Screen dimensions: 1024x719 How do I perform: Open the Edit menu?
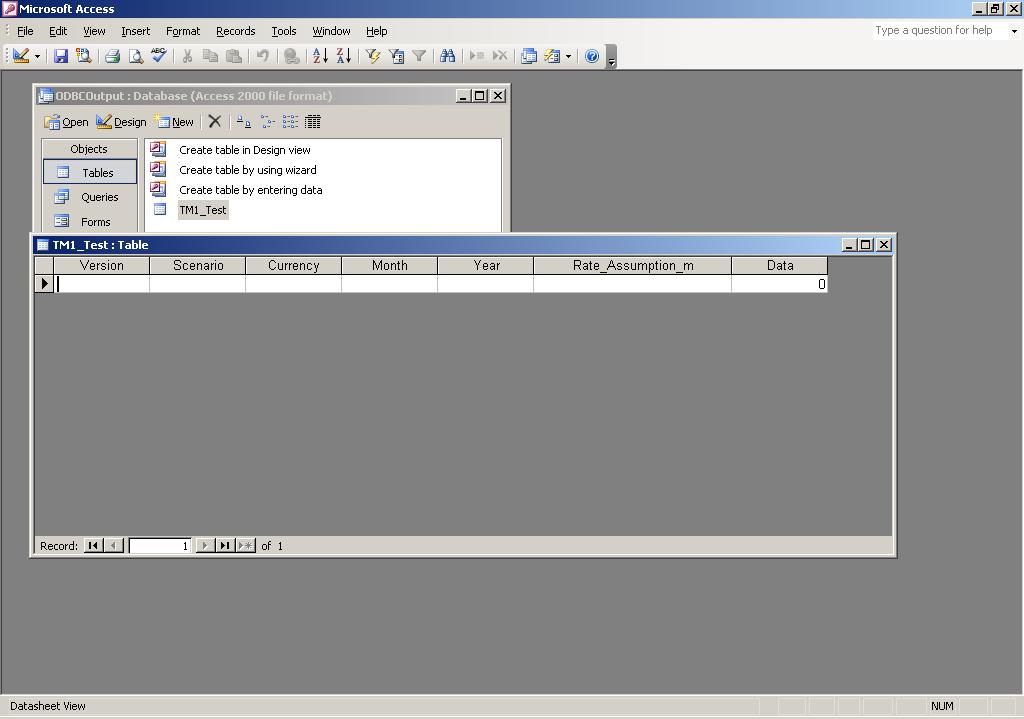(x=58, y=31)
